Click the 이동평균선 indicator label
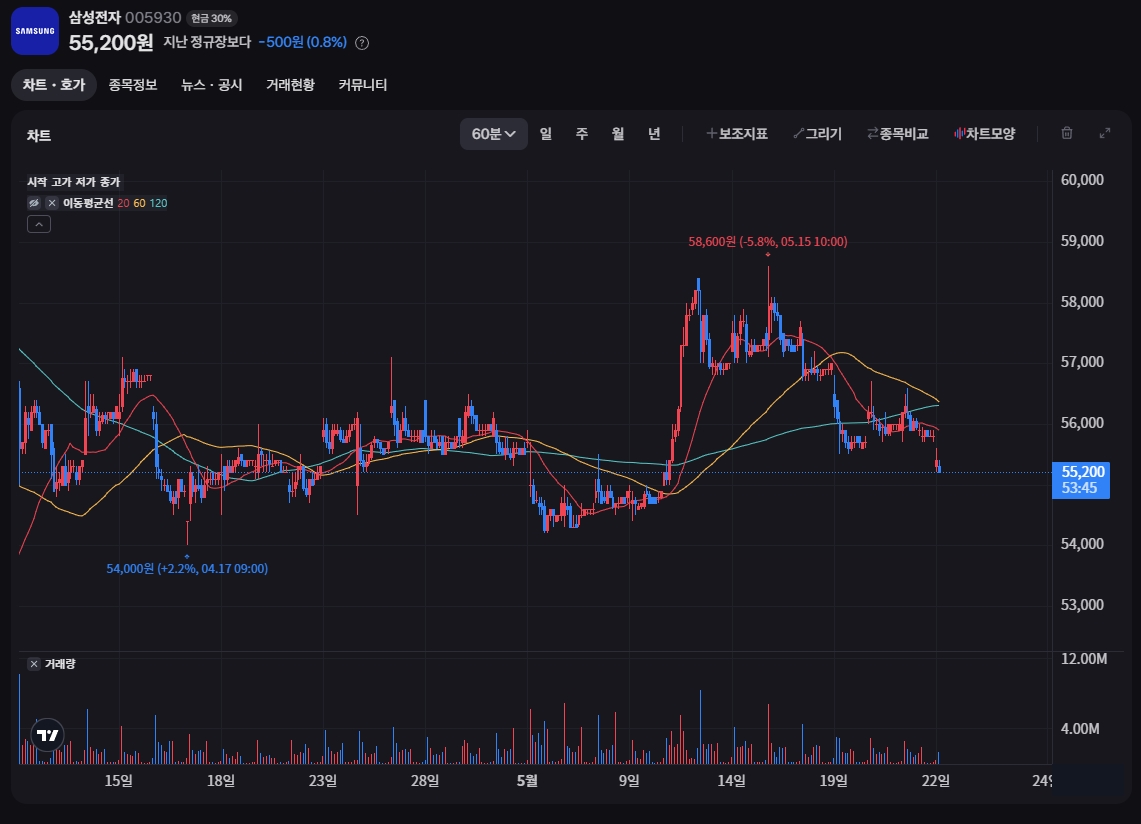The height and width of the screenshot is (824, 1141). [88, 203]
